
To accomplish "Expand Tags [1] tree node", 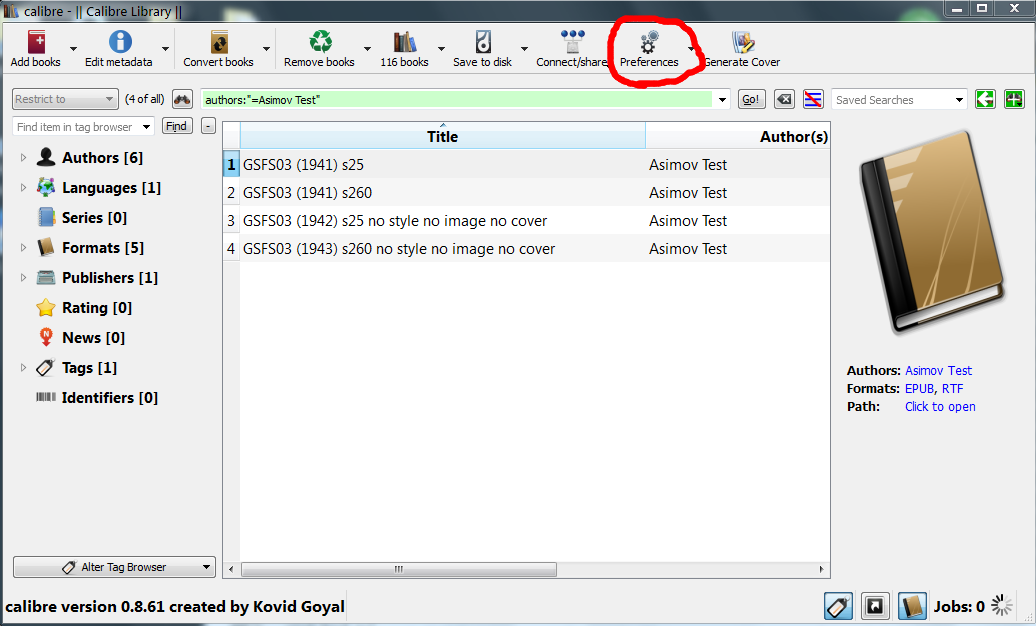I will 23,368.
